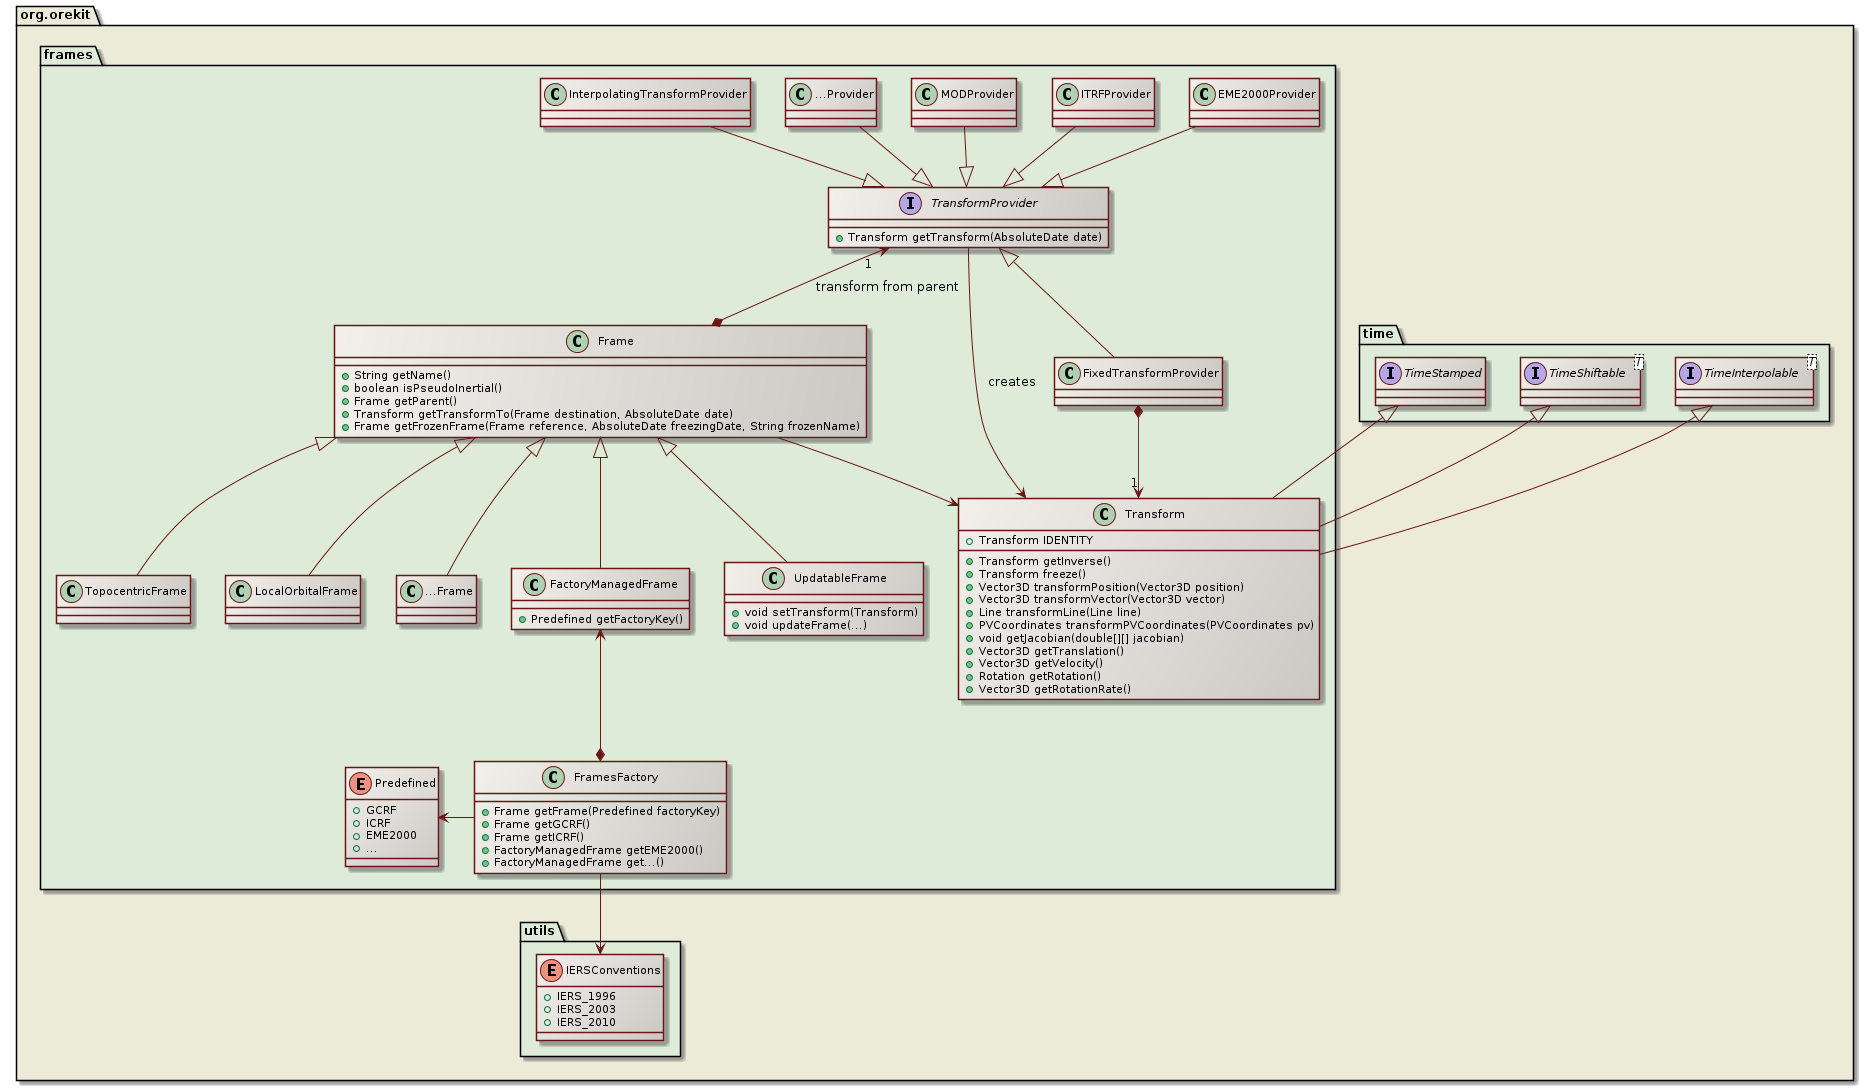
Task: Click the org.orekit package tab label
Action: (55, 15)
